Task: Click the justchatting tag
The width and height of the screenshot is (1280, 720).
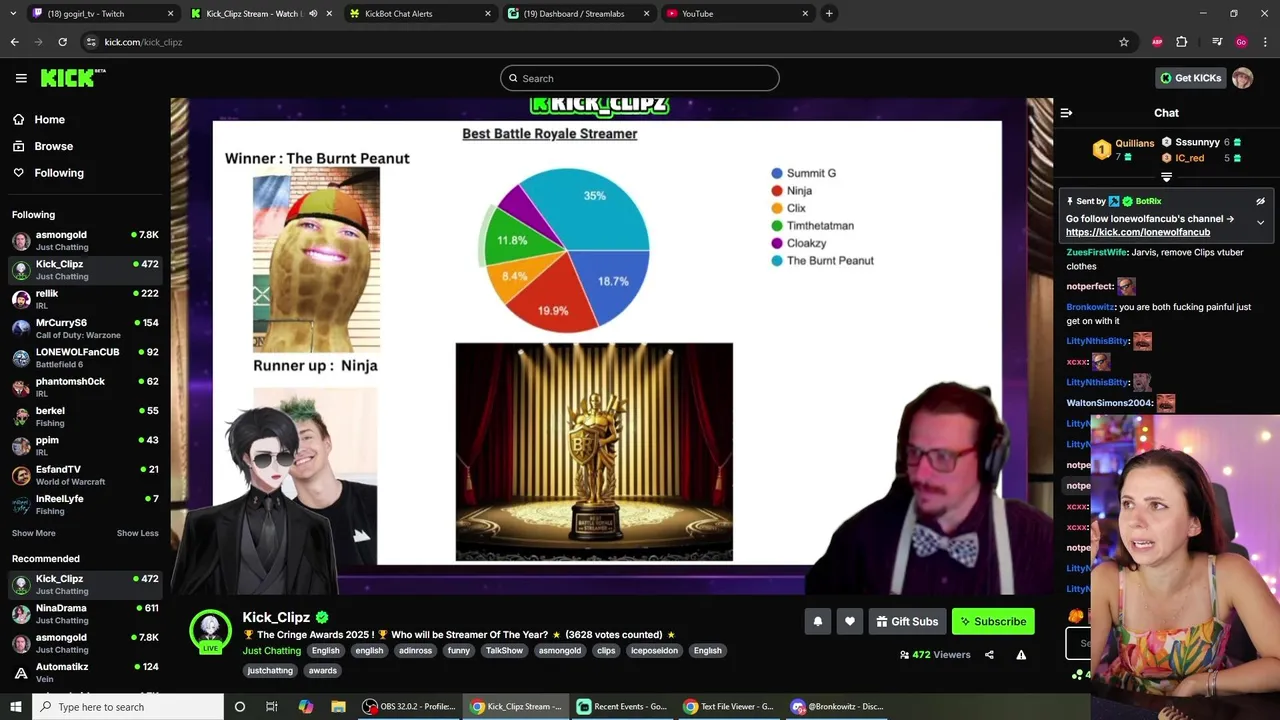Action: (x=270, y=671)
